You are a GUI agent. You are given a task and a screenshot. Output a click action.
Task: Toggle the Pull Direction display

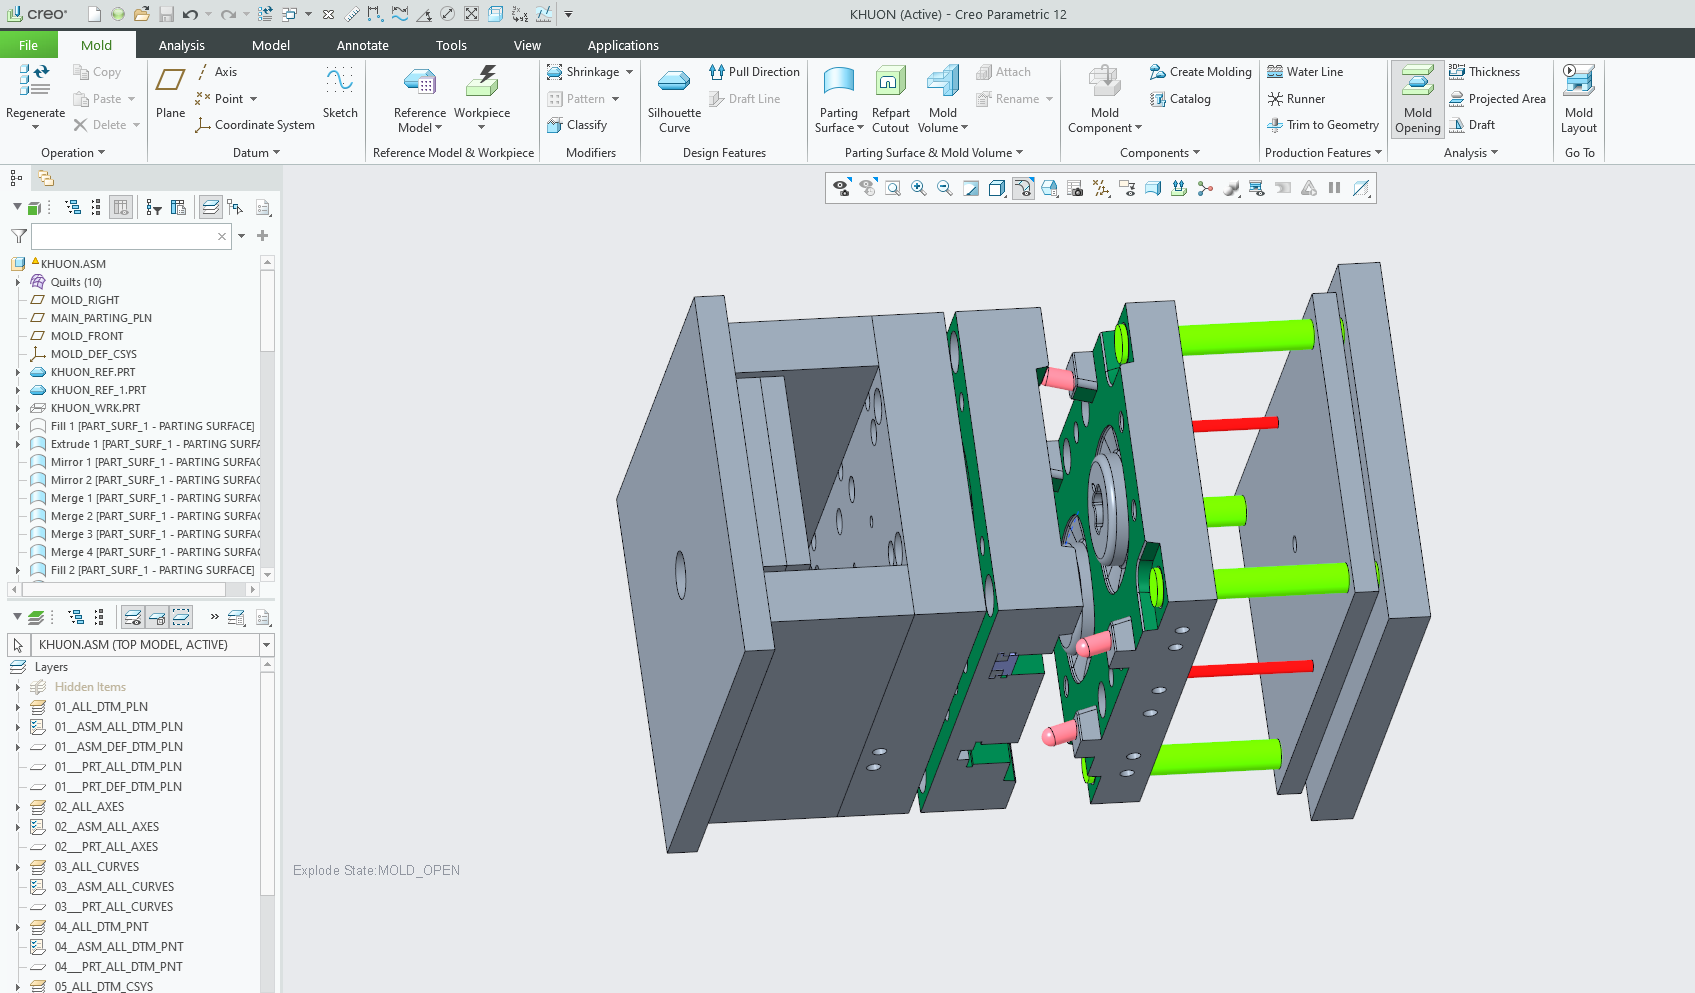(x=755, y=72)
